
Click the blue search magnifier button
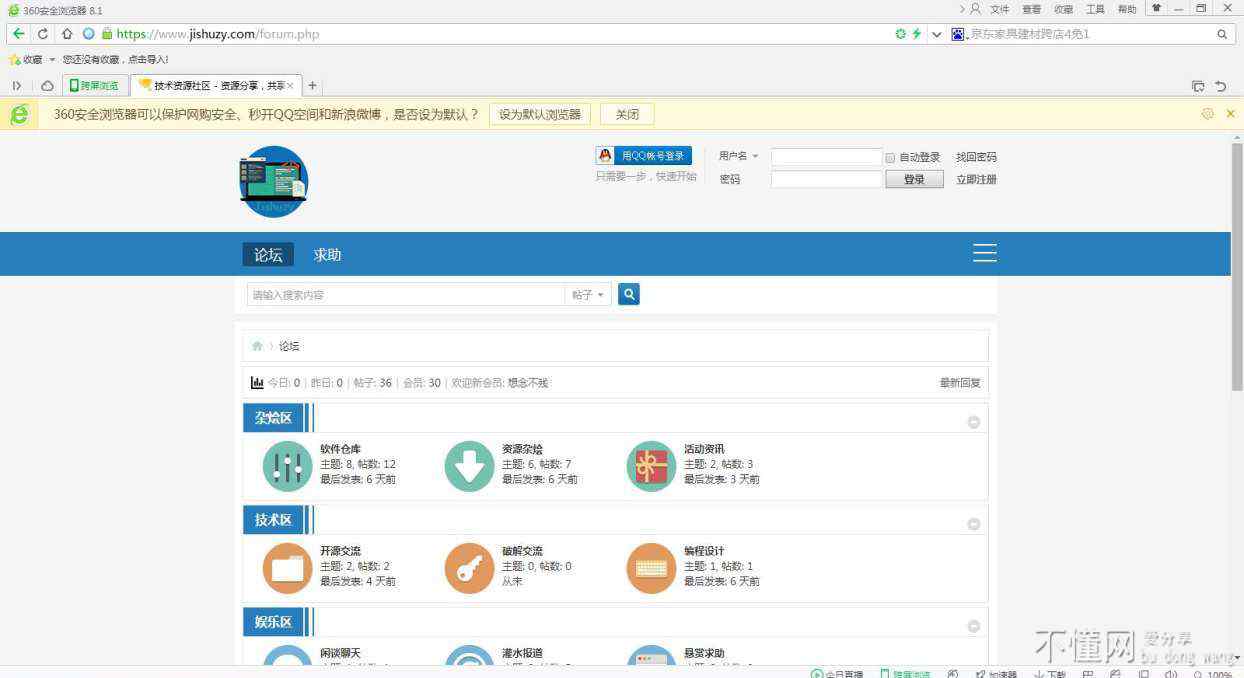(628, 294)
